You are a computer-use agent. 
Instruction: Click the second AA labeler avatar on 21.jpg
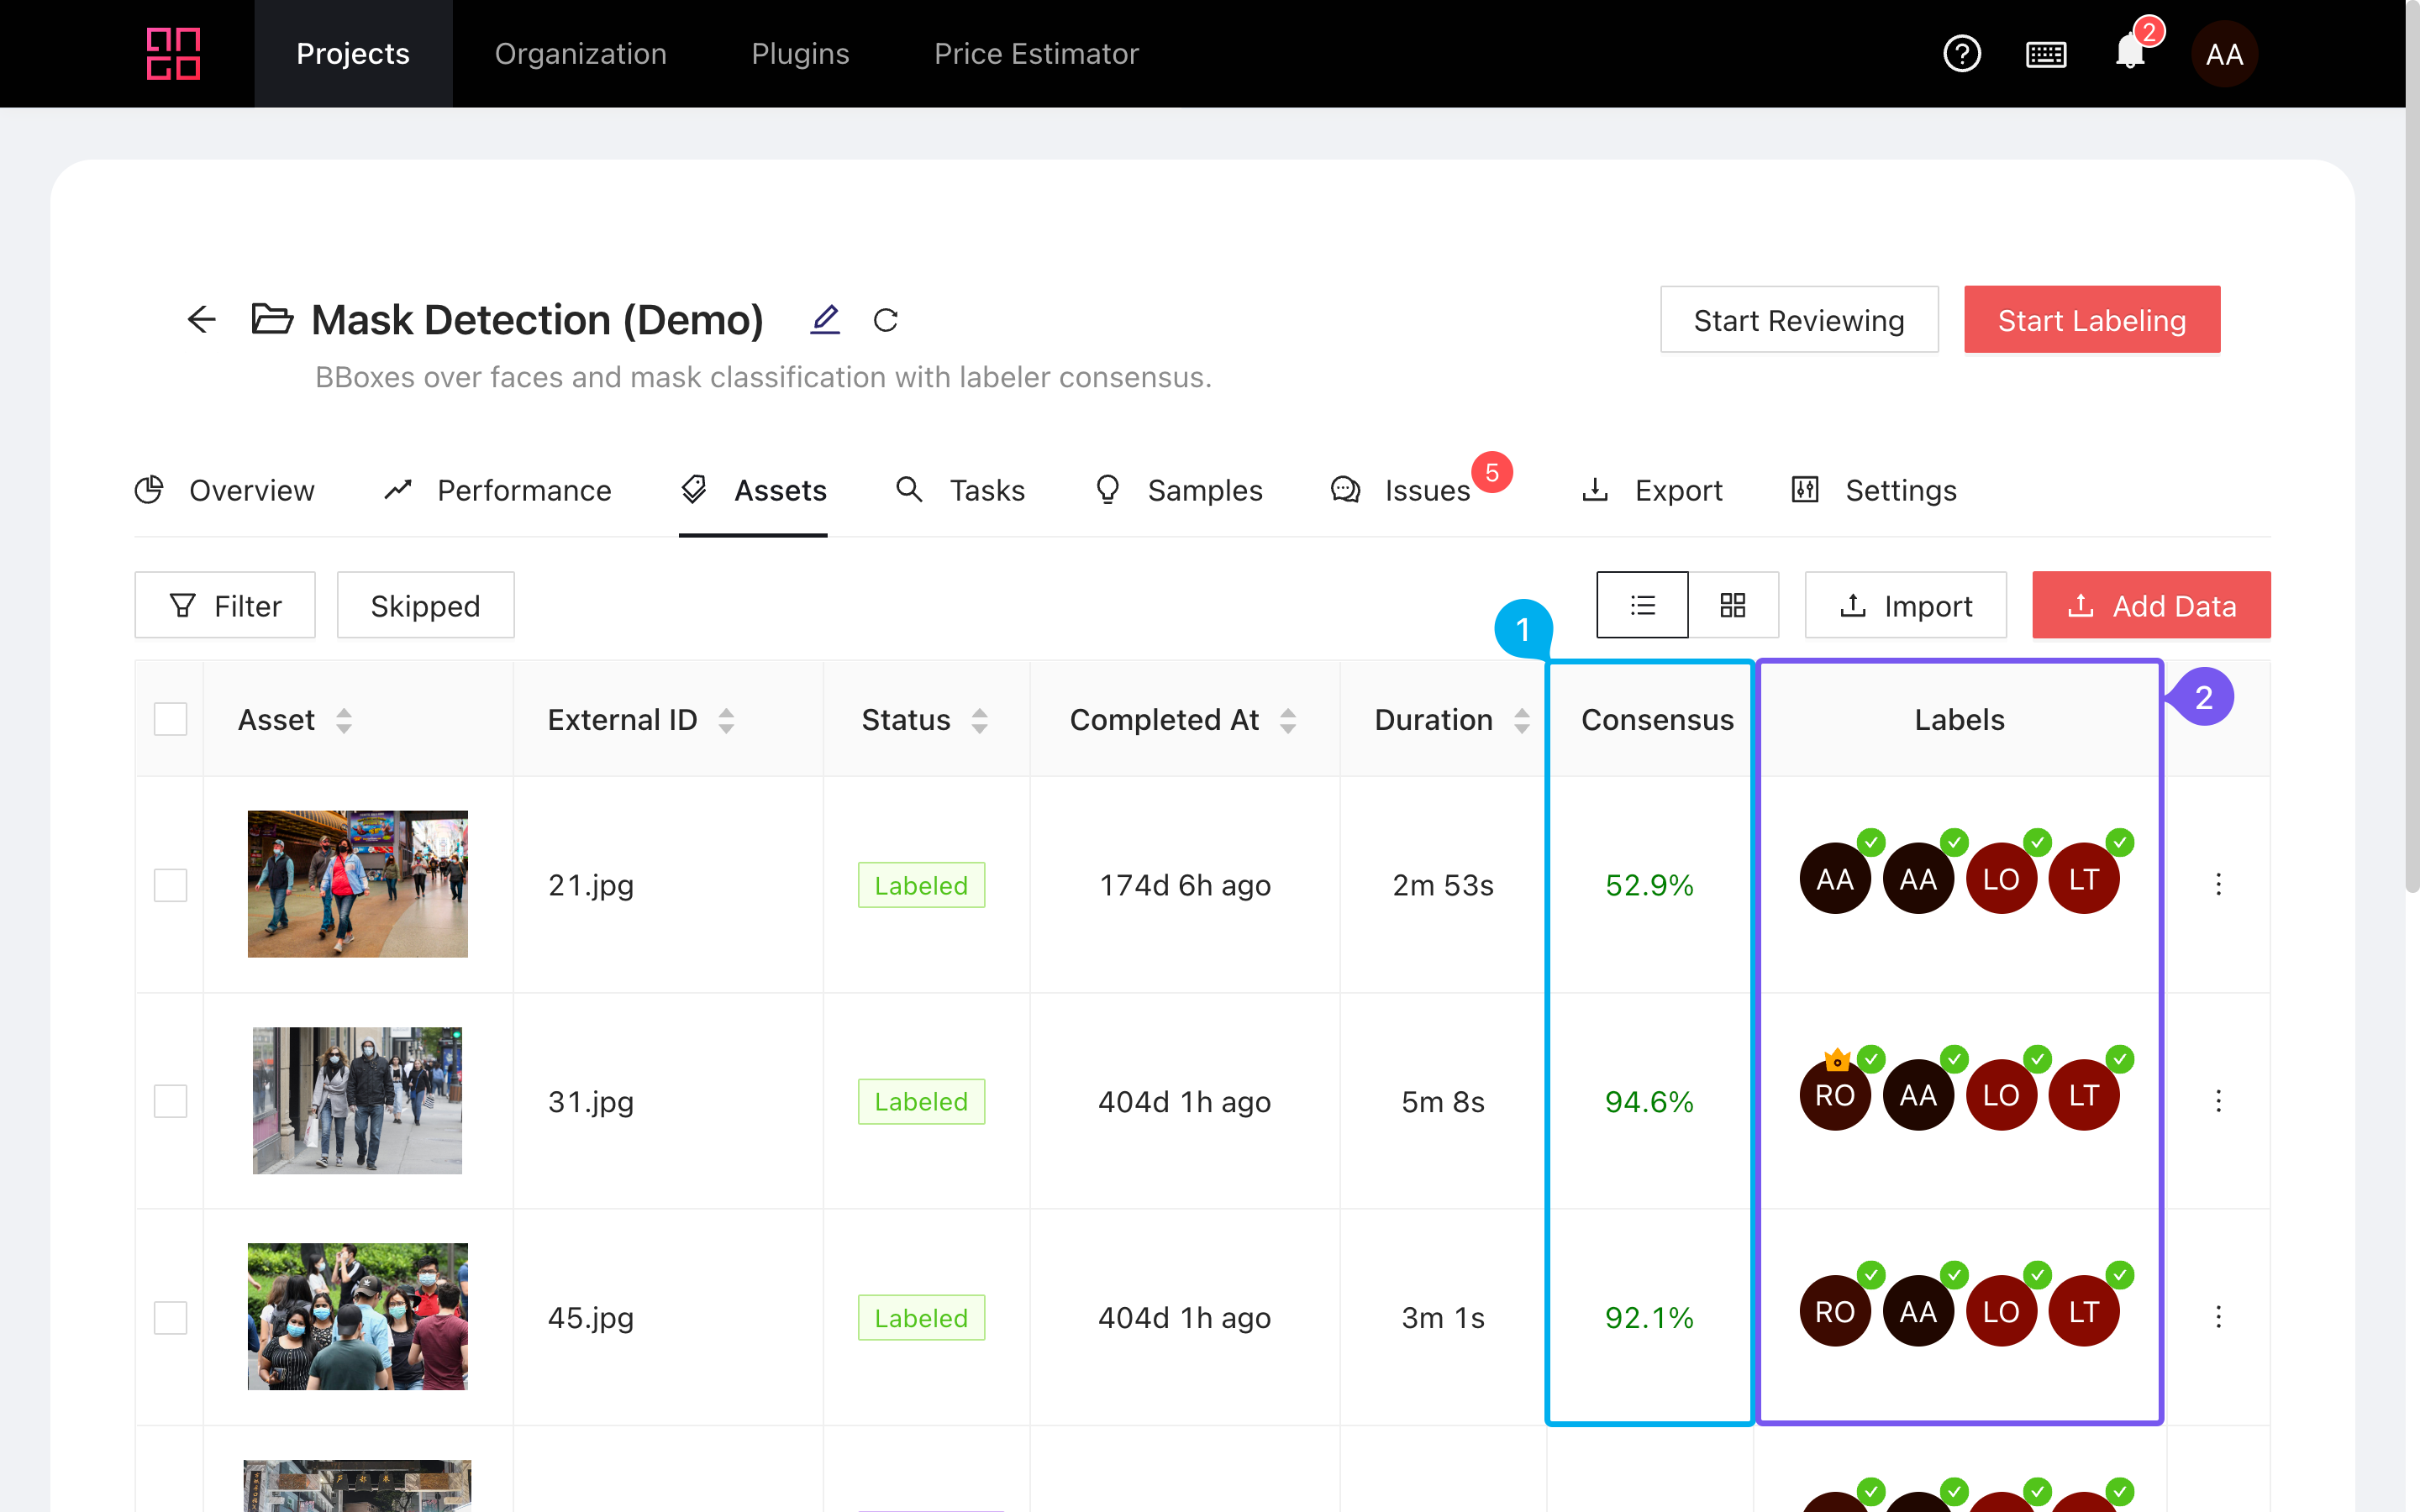1918,879
